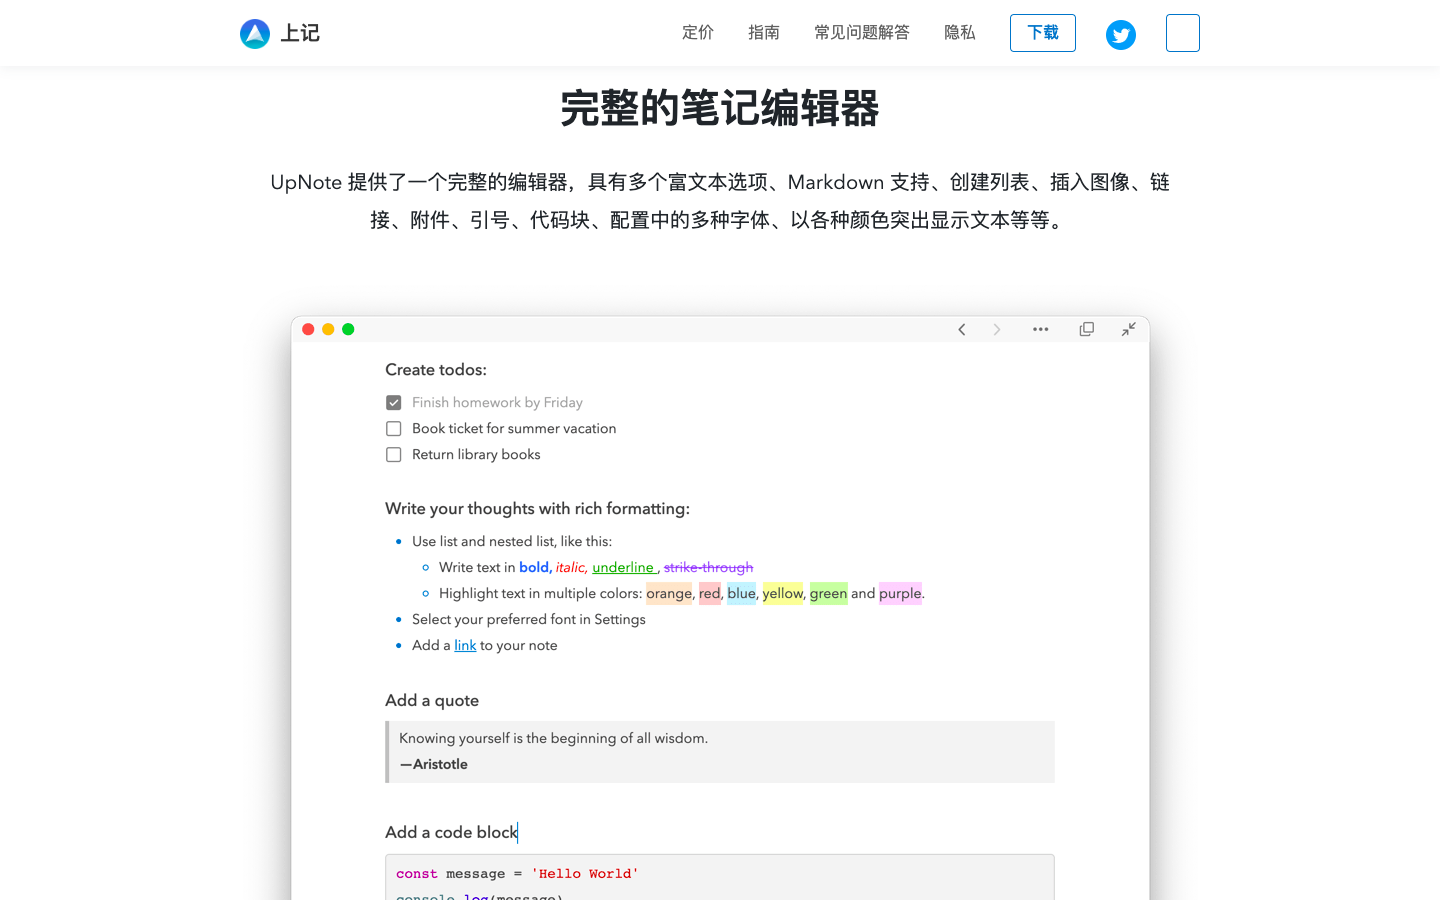Click the blue 'link' hyperlink in the note
The height and width of the screenshot is (900, 1440).
coord(465,645)
